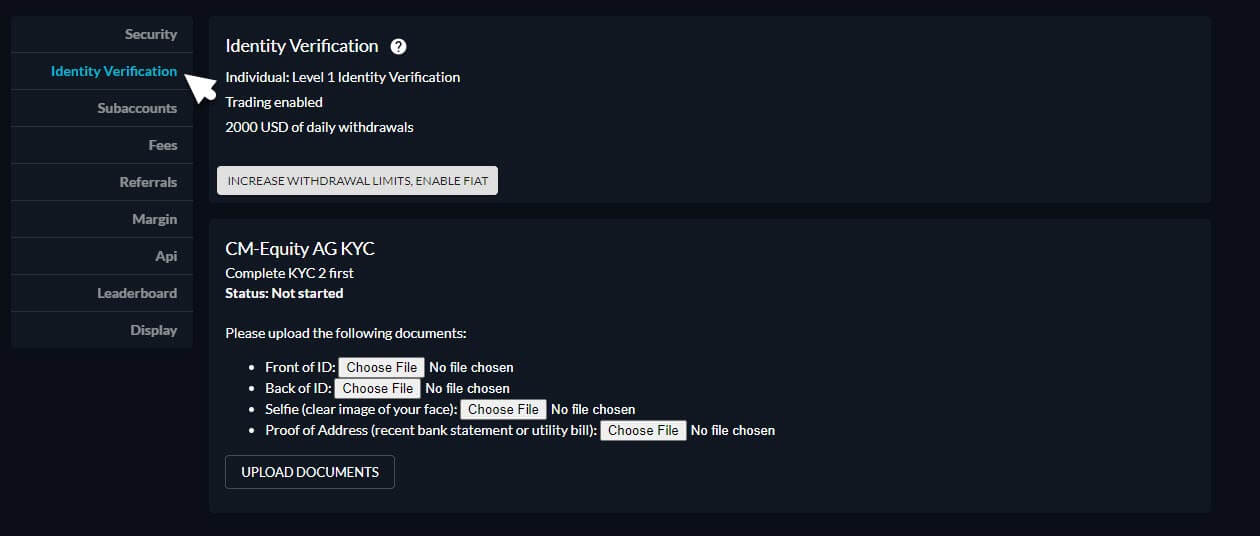Click the Front of ID 'No file chosen' text
Image resolution: width=1260 pixels, height=536 pixels.
(x=471, y=367)
